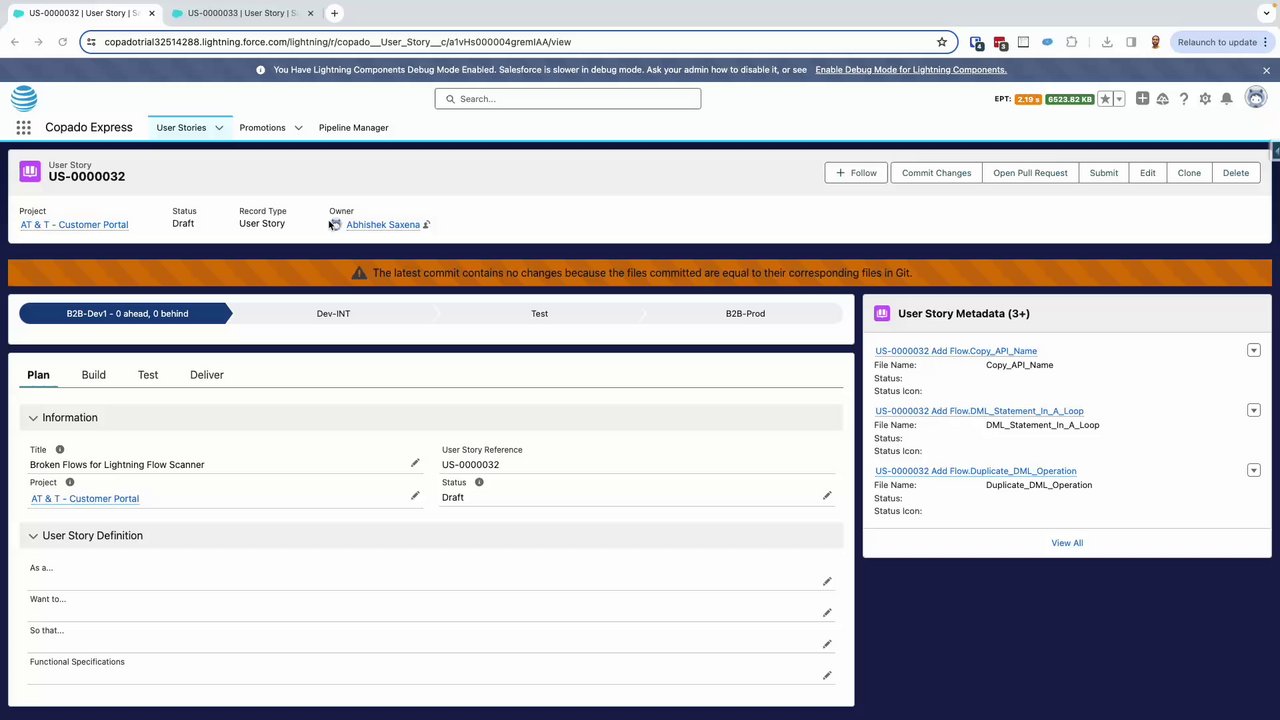Edit the Functional Specifications pencil icon
Screen dimensions: 1280x720
[x=827, y=676]
